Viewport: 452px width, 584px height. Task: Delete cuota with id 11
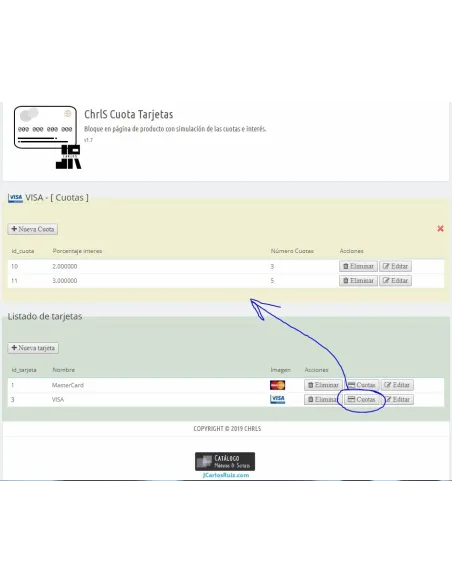pos(358,280)
